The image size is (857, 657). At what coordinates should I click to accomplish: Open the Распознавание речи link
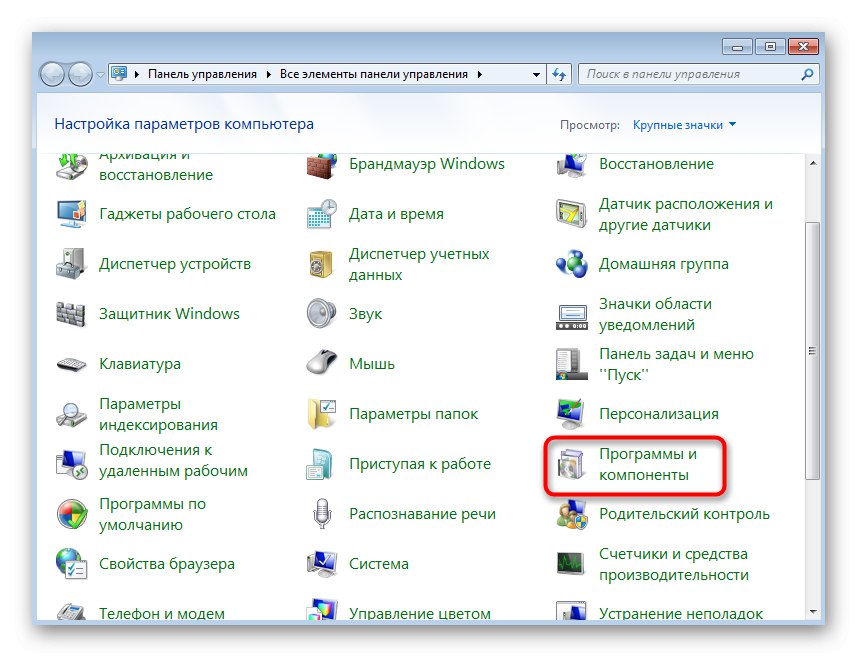tap(422, 514)
